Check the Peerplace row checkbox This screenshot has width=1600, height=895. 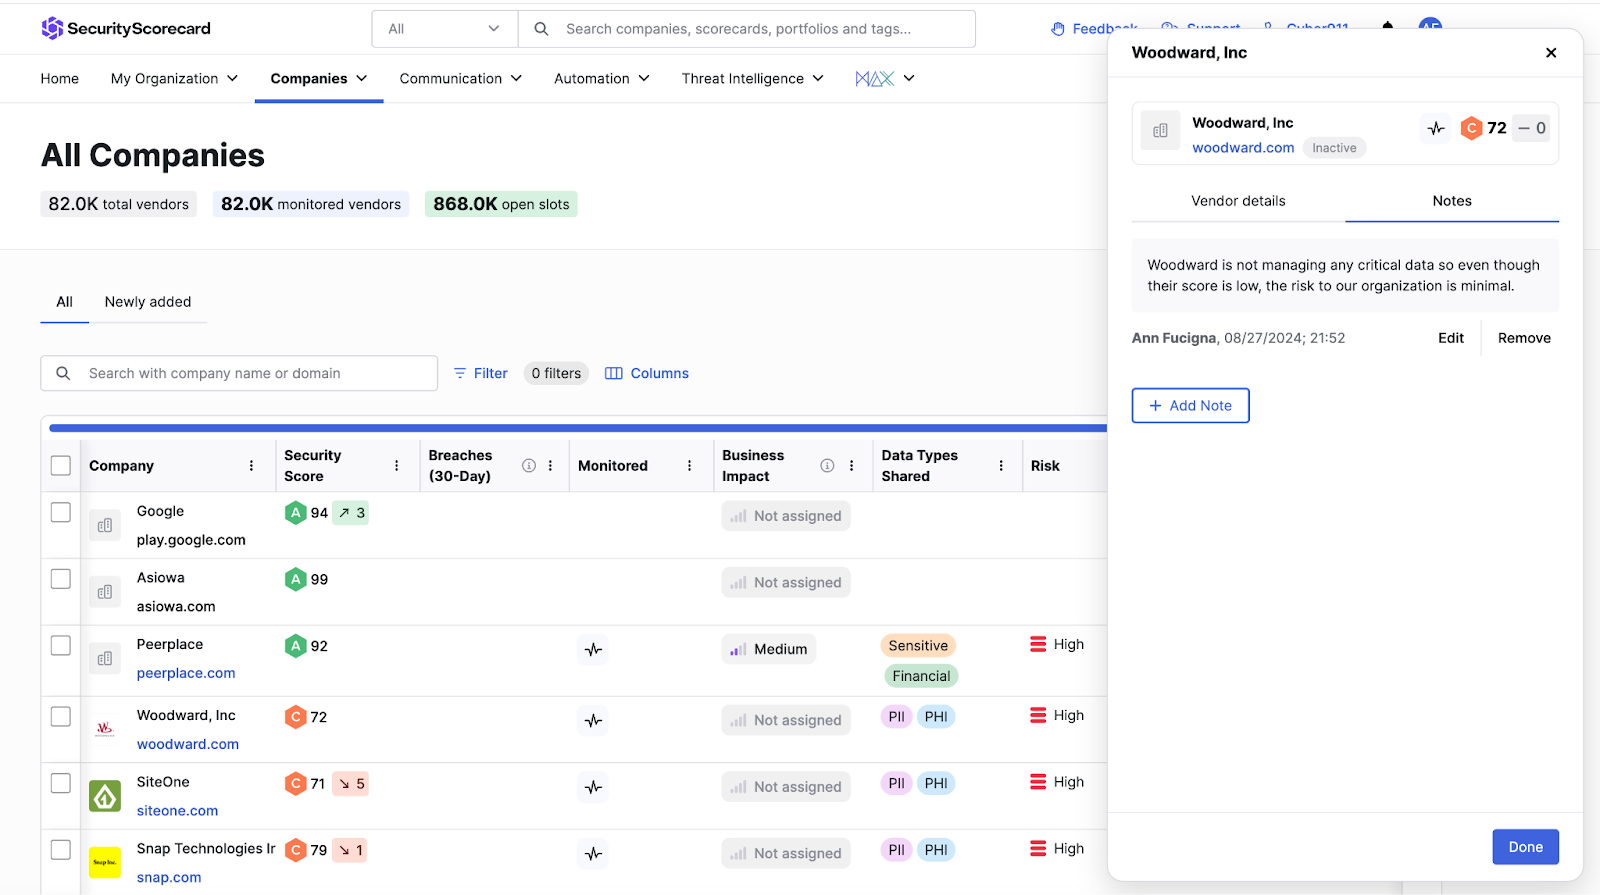click(61, 646)
